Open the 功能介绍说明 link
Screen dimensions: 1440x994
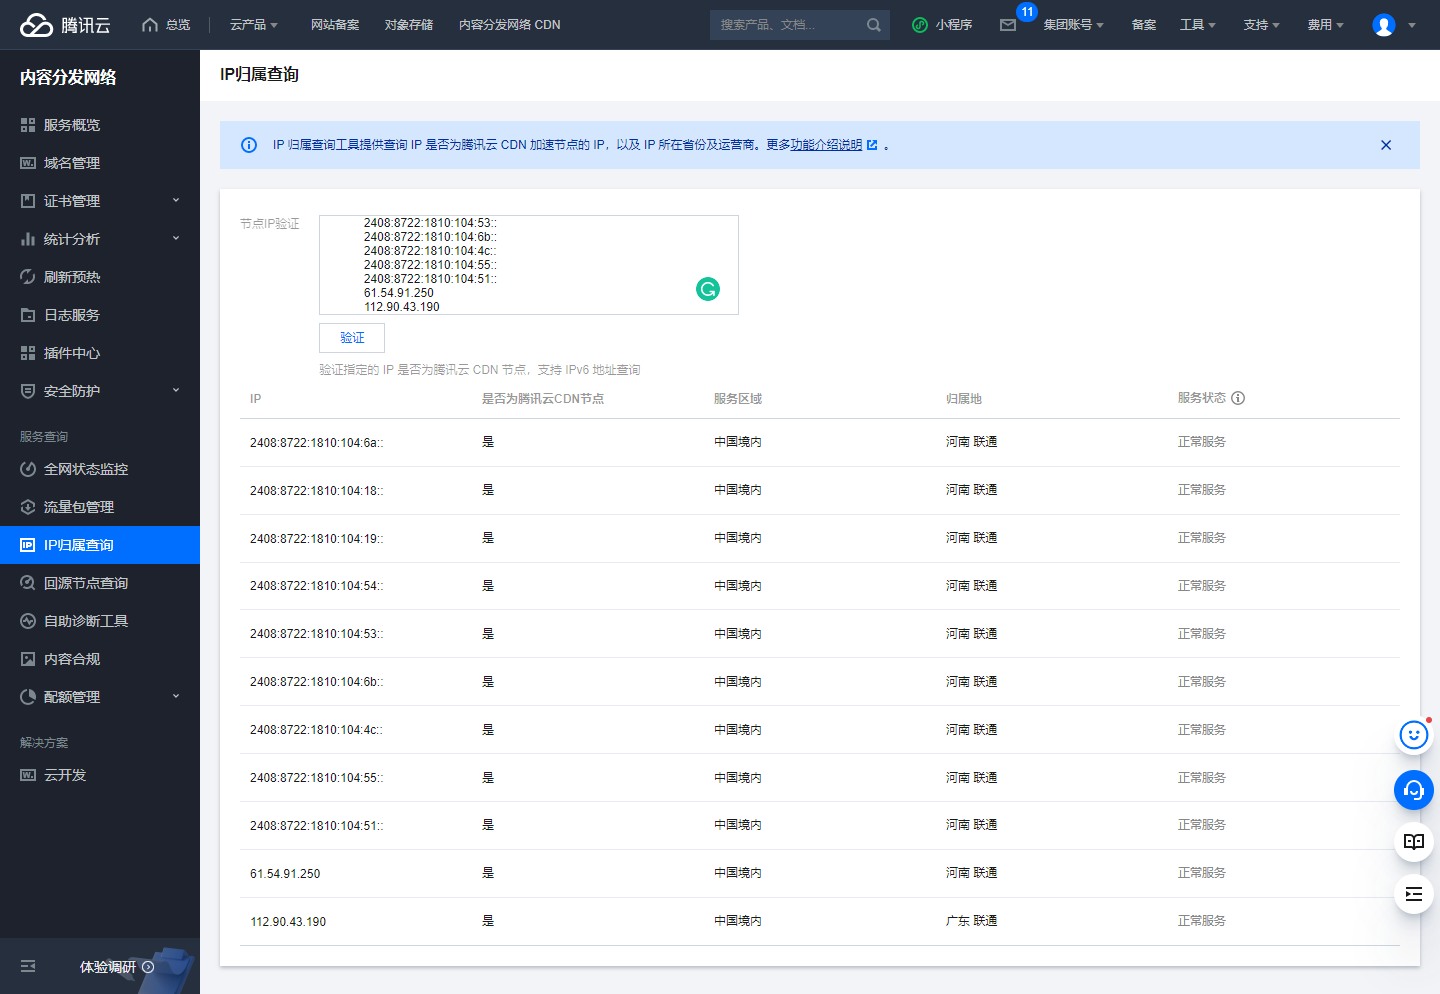pyautogui.click(x=826, y=145)
